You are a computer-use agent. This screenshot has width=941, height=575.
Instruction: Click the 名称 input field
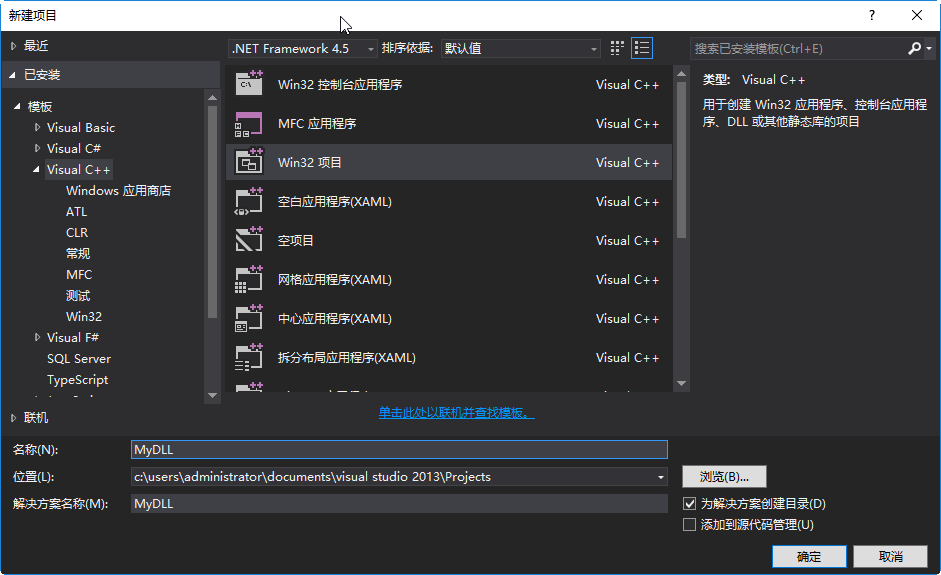[x=399, y=450]
